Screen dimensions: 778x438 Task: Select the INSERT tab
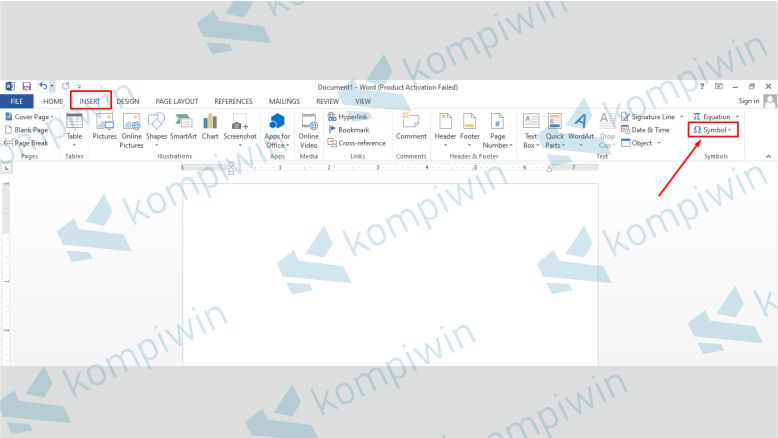point(90,101)
